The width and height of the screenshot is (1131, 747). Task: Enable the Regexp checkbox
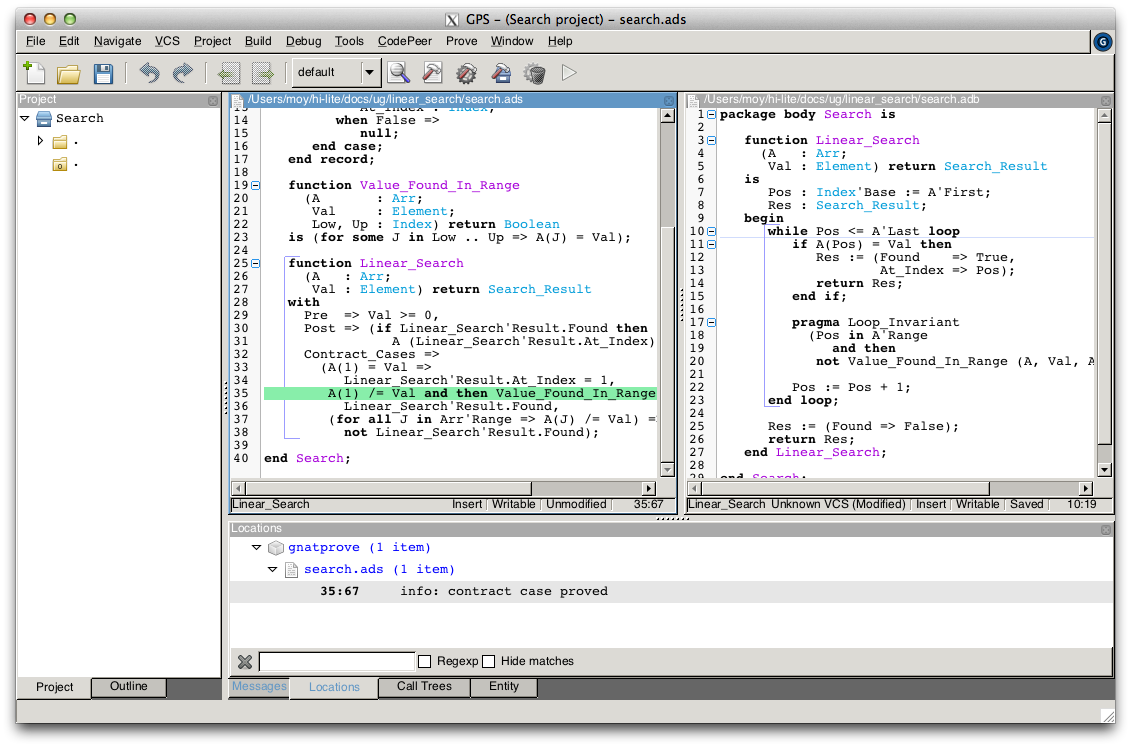coord(424,662)
